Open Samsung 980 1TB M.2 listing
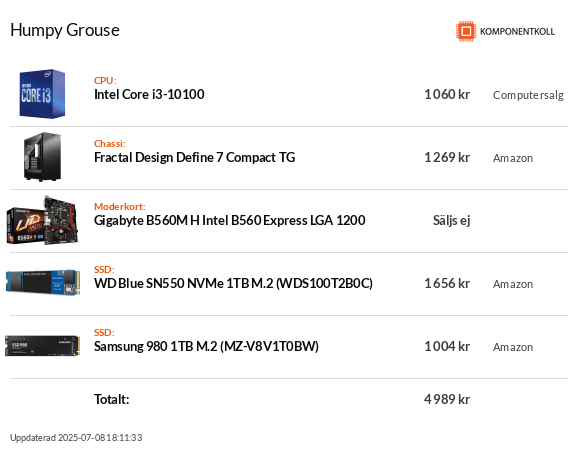 click(206, 347)
